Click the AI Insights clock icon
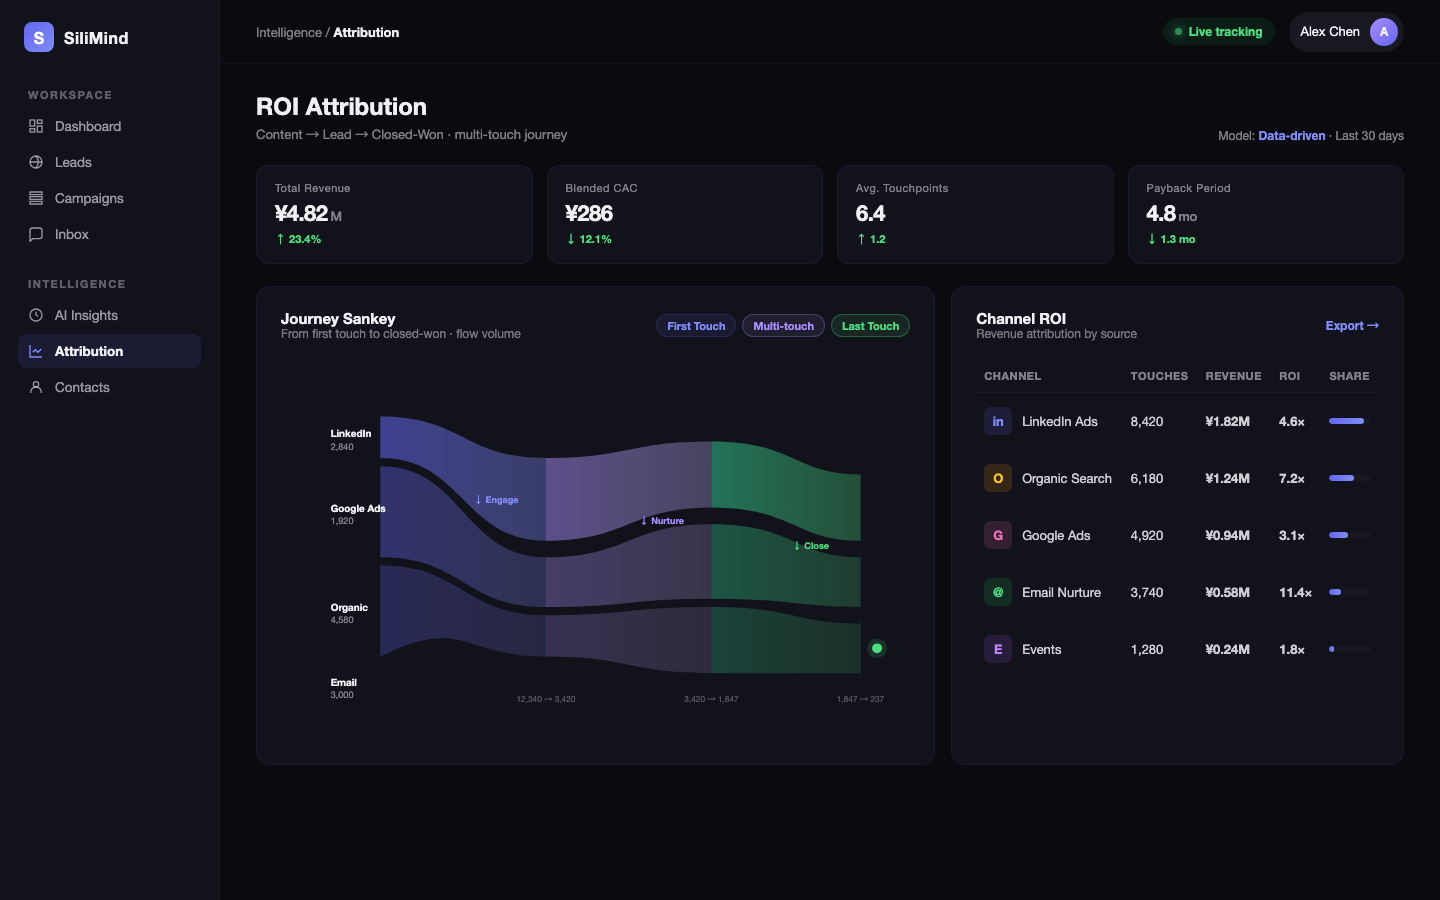 click(x=36, y=315)
